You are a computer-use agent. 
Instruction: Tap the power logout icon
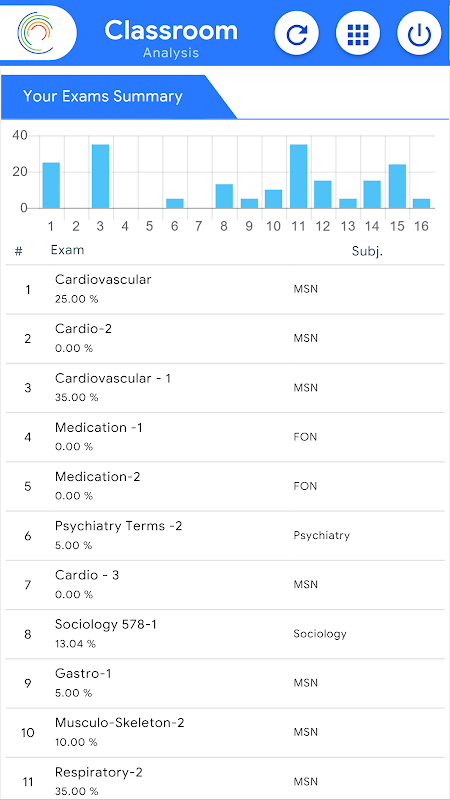(x=419, y=33)
